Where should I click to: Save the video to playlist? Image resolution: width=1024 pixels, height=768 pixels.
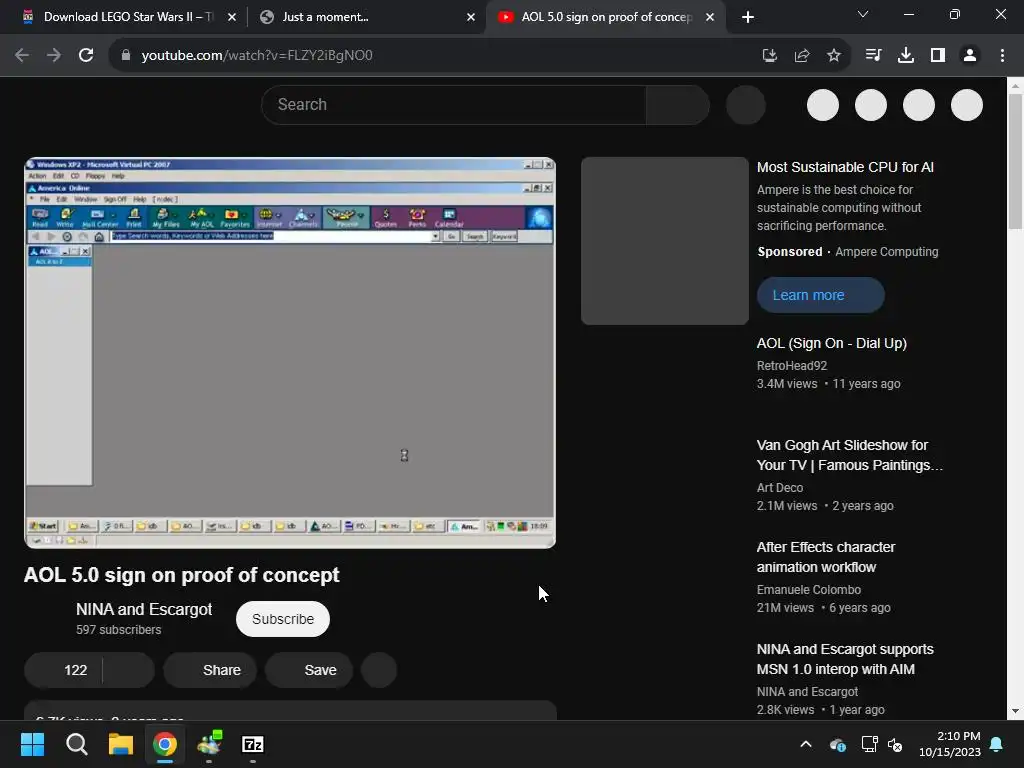[x=309, y=670]
